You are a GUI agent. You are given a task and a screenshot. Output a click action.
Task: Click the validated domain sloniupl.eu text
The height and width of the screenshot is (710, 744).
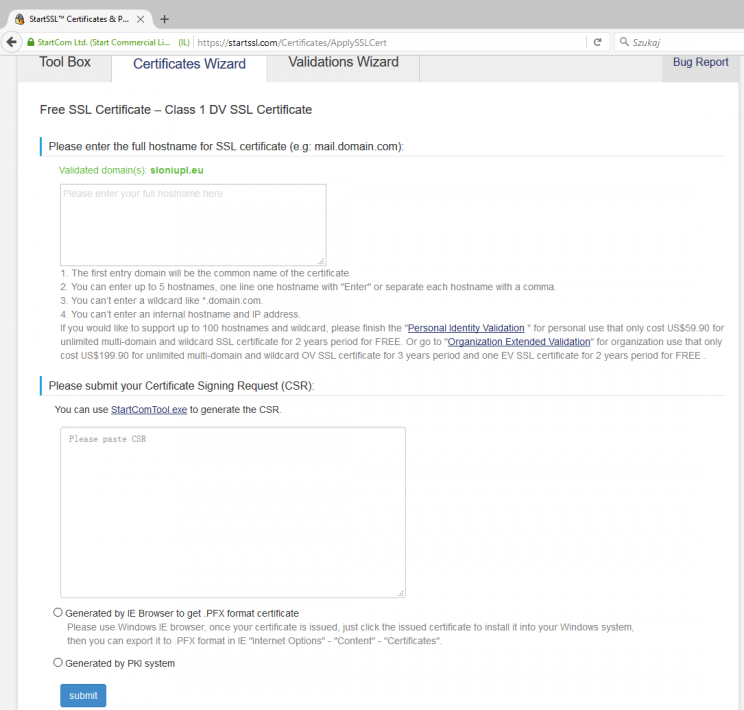coord(177,170)
